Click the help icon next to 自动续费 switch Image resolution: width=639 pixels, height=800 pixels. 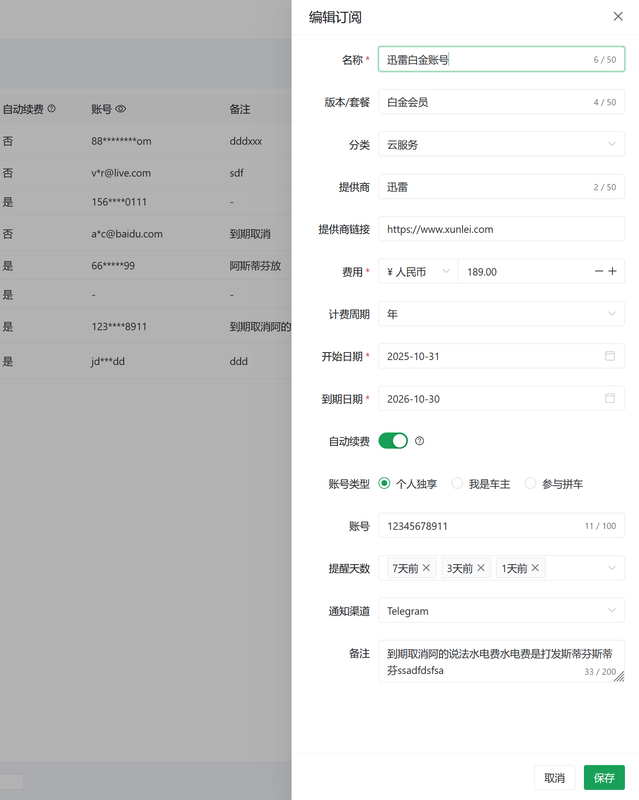(x=419, y=441)
